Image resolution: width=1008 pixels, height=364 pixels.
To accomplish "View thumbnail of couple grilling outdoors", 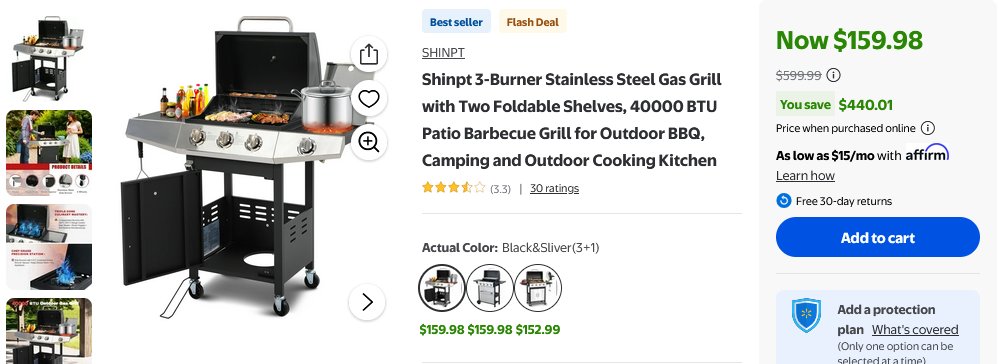I will pos(50,152).
